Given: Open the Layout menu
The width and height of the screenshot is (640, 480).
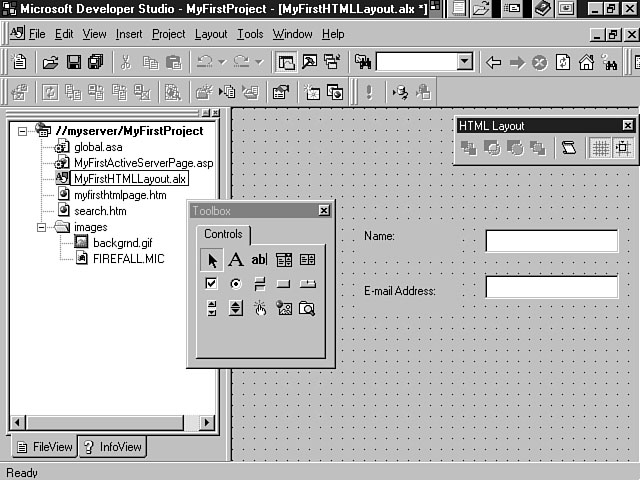Looking at the screenshot, I should 211,34.
